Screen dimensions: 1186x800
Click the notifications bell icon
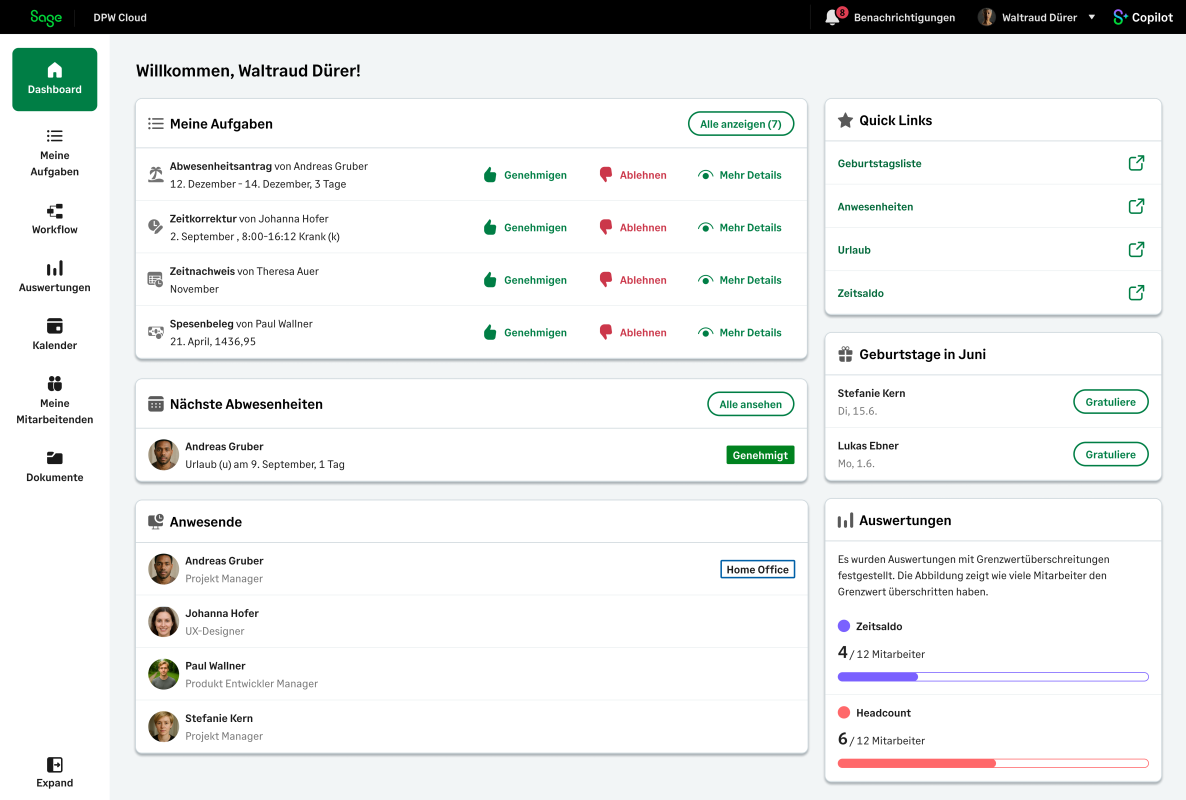pos(832,17)
